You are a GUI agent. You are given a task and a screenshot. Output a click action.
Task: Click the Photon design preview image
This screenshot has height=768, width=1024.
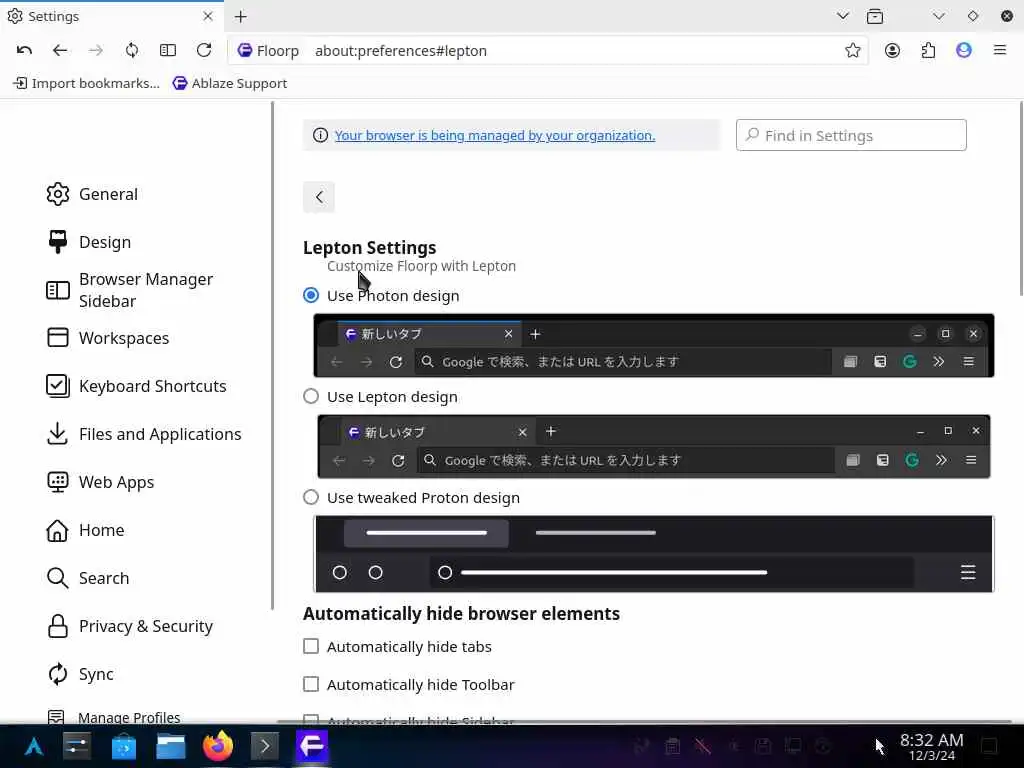654,345
